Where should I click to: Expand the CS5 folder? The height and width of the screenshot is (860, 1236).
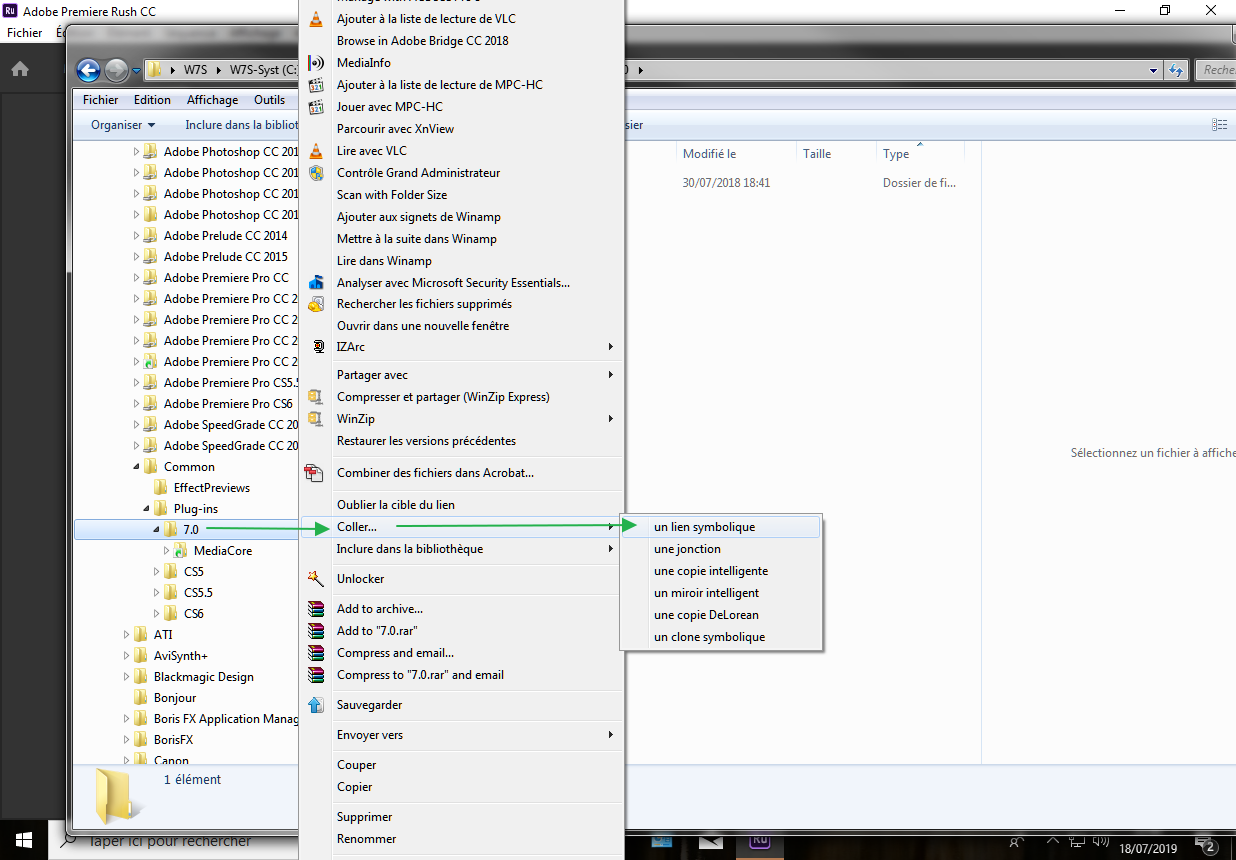157,572
